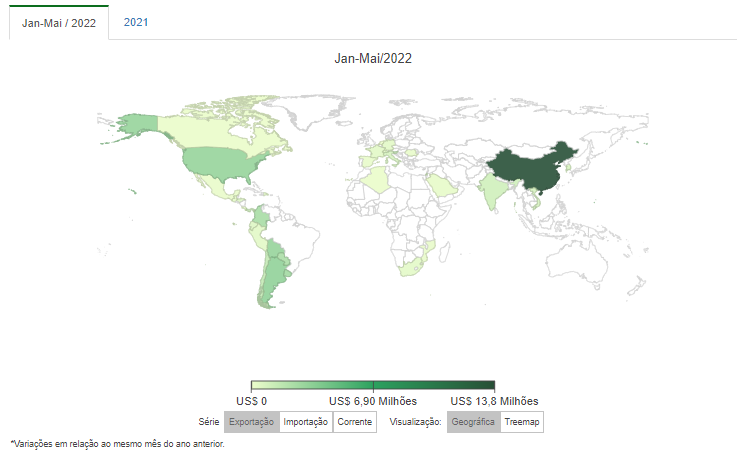Click the United States on the map
Viewport: 750px width, 458px height.
point(220,163)
